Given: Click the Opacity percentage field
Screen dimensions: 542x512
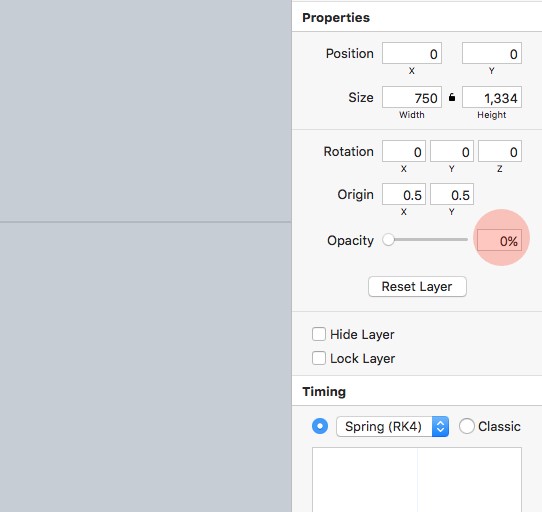Looking at the screenshot, I should coord(499,240).
